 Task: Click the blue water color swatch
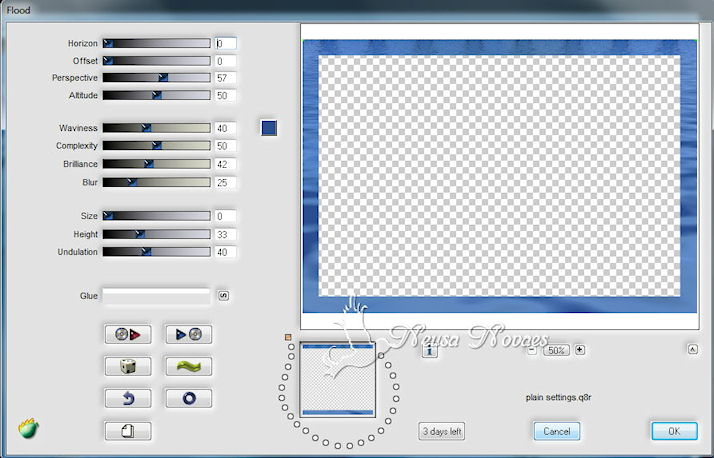[269, 128]
